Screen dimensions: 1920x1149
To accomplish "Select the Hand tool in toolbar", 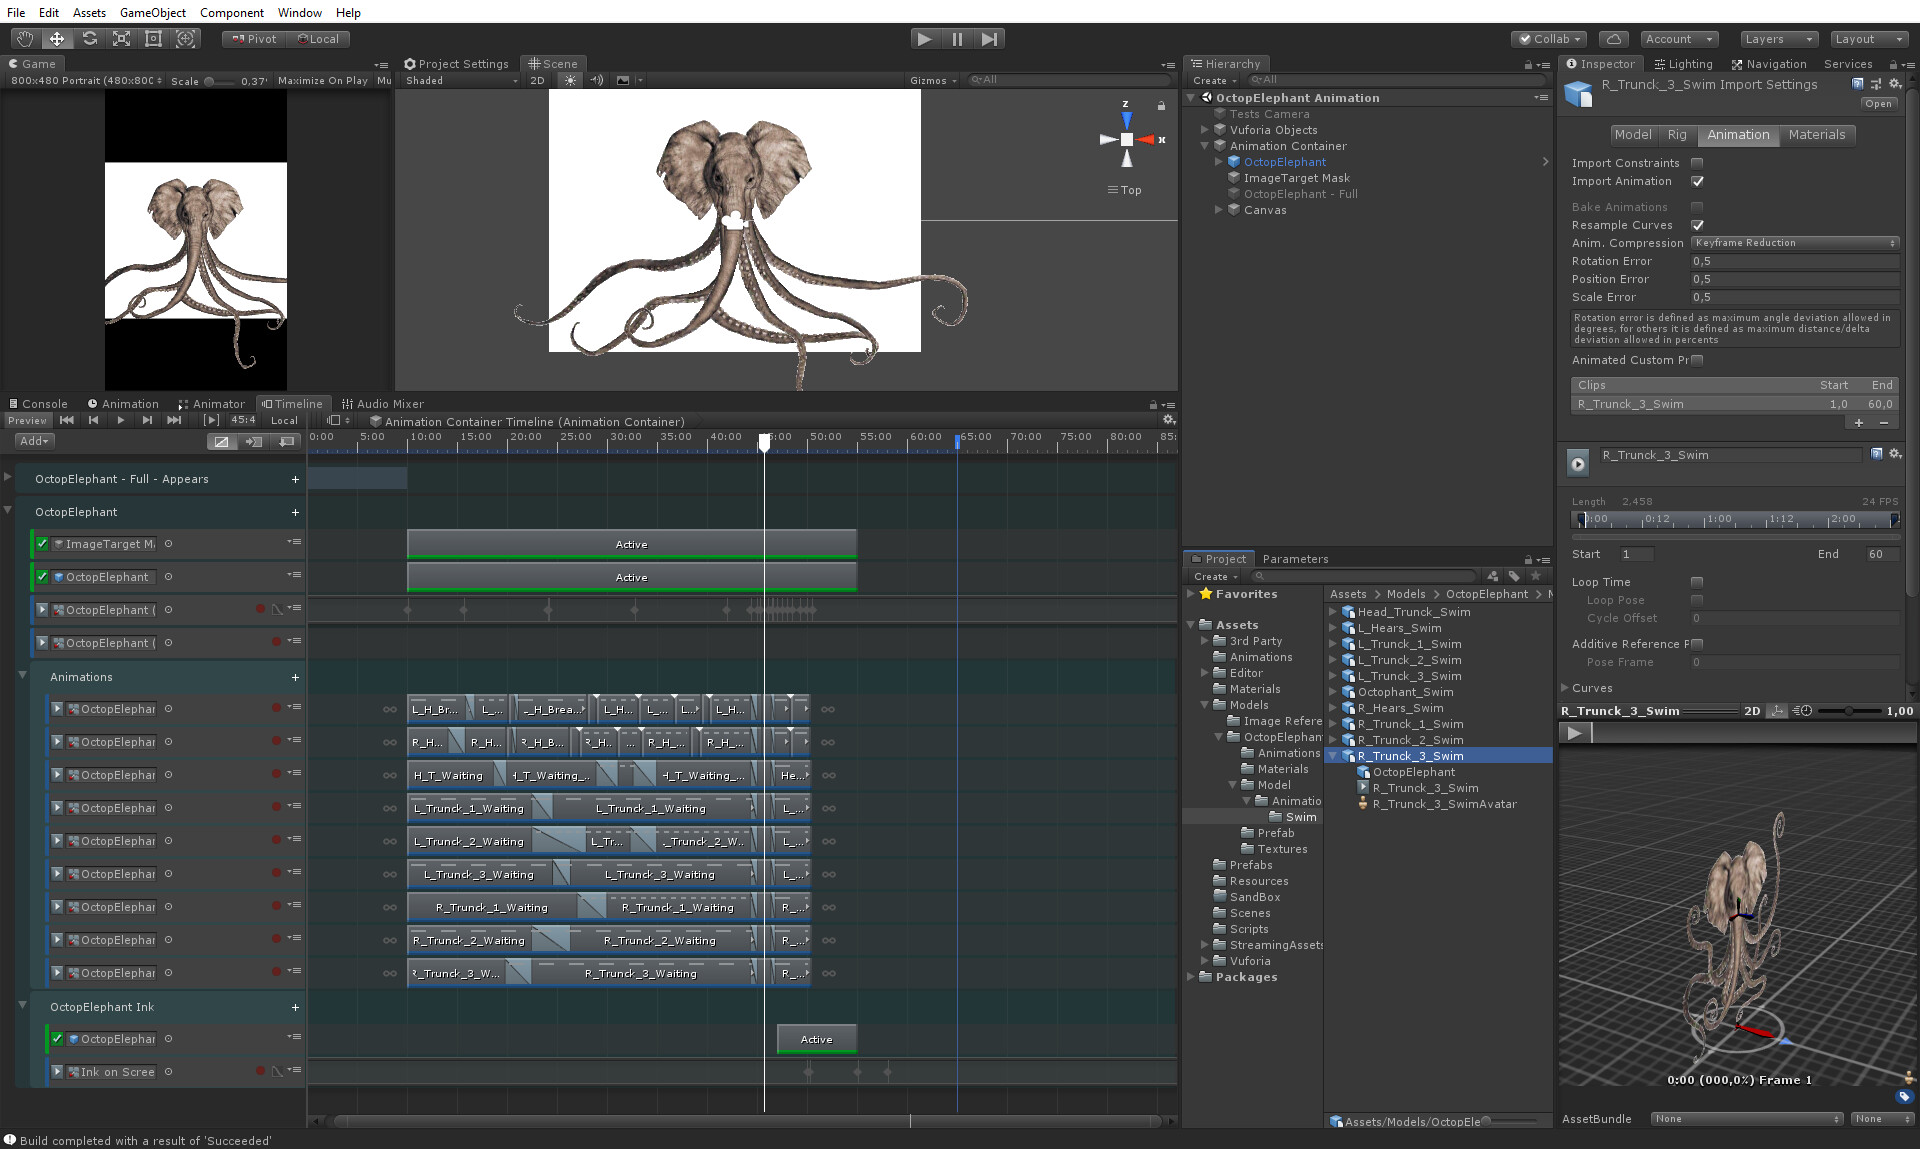I will click(25, 39).
